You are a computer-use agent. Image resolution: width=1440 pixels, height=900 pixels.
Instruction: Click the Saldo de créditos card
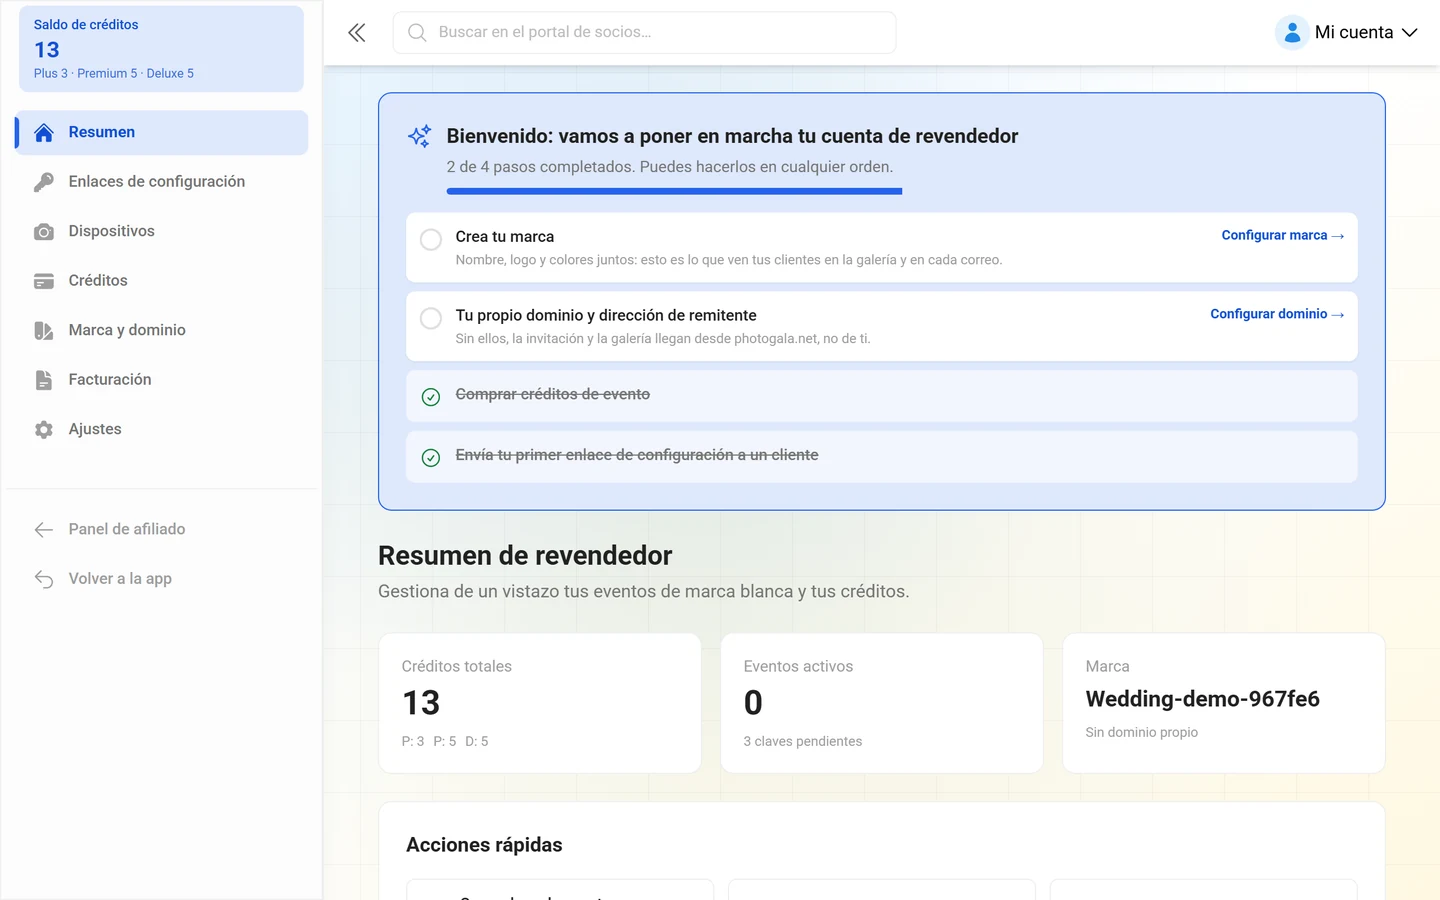coord(161,49)
